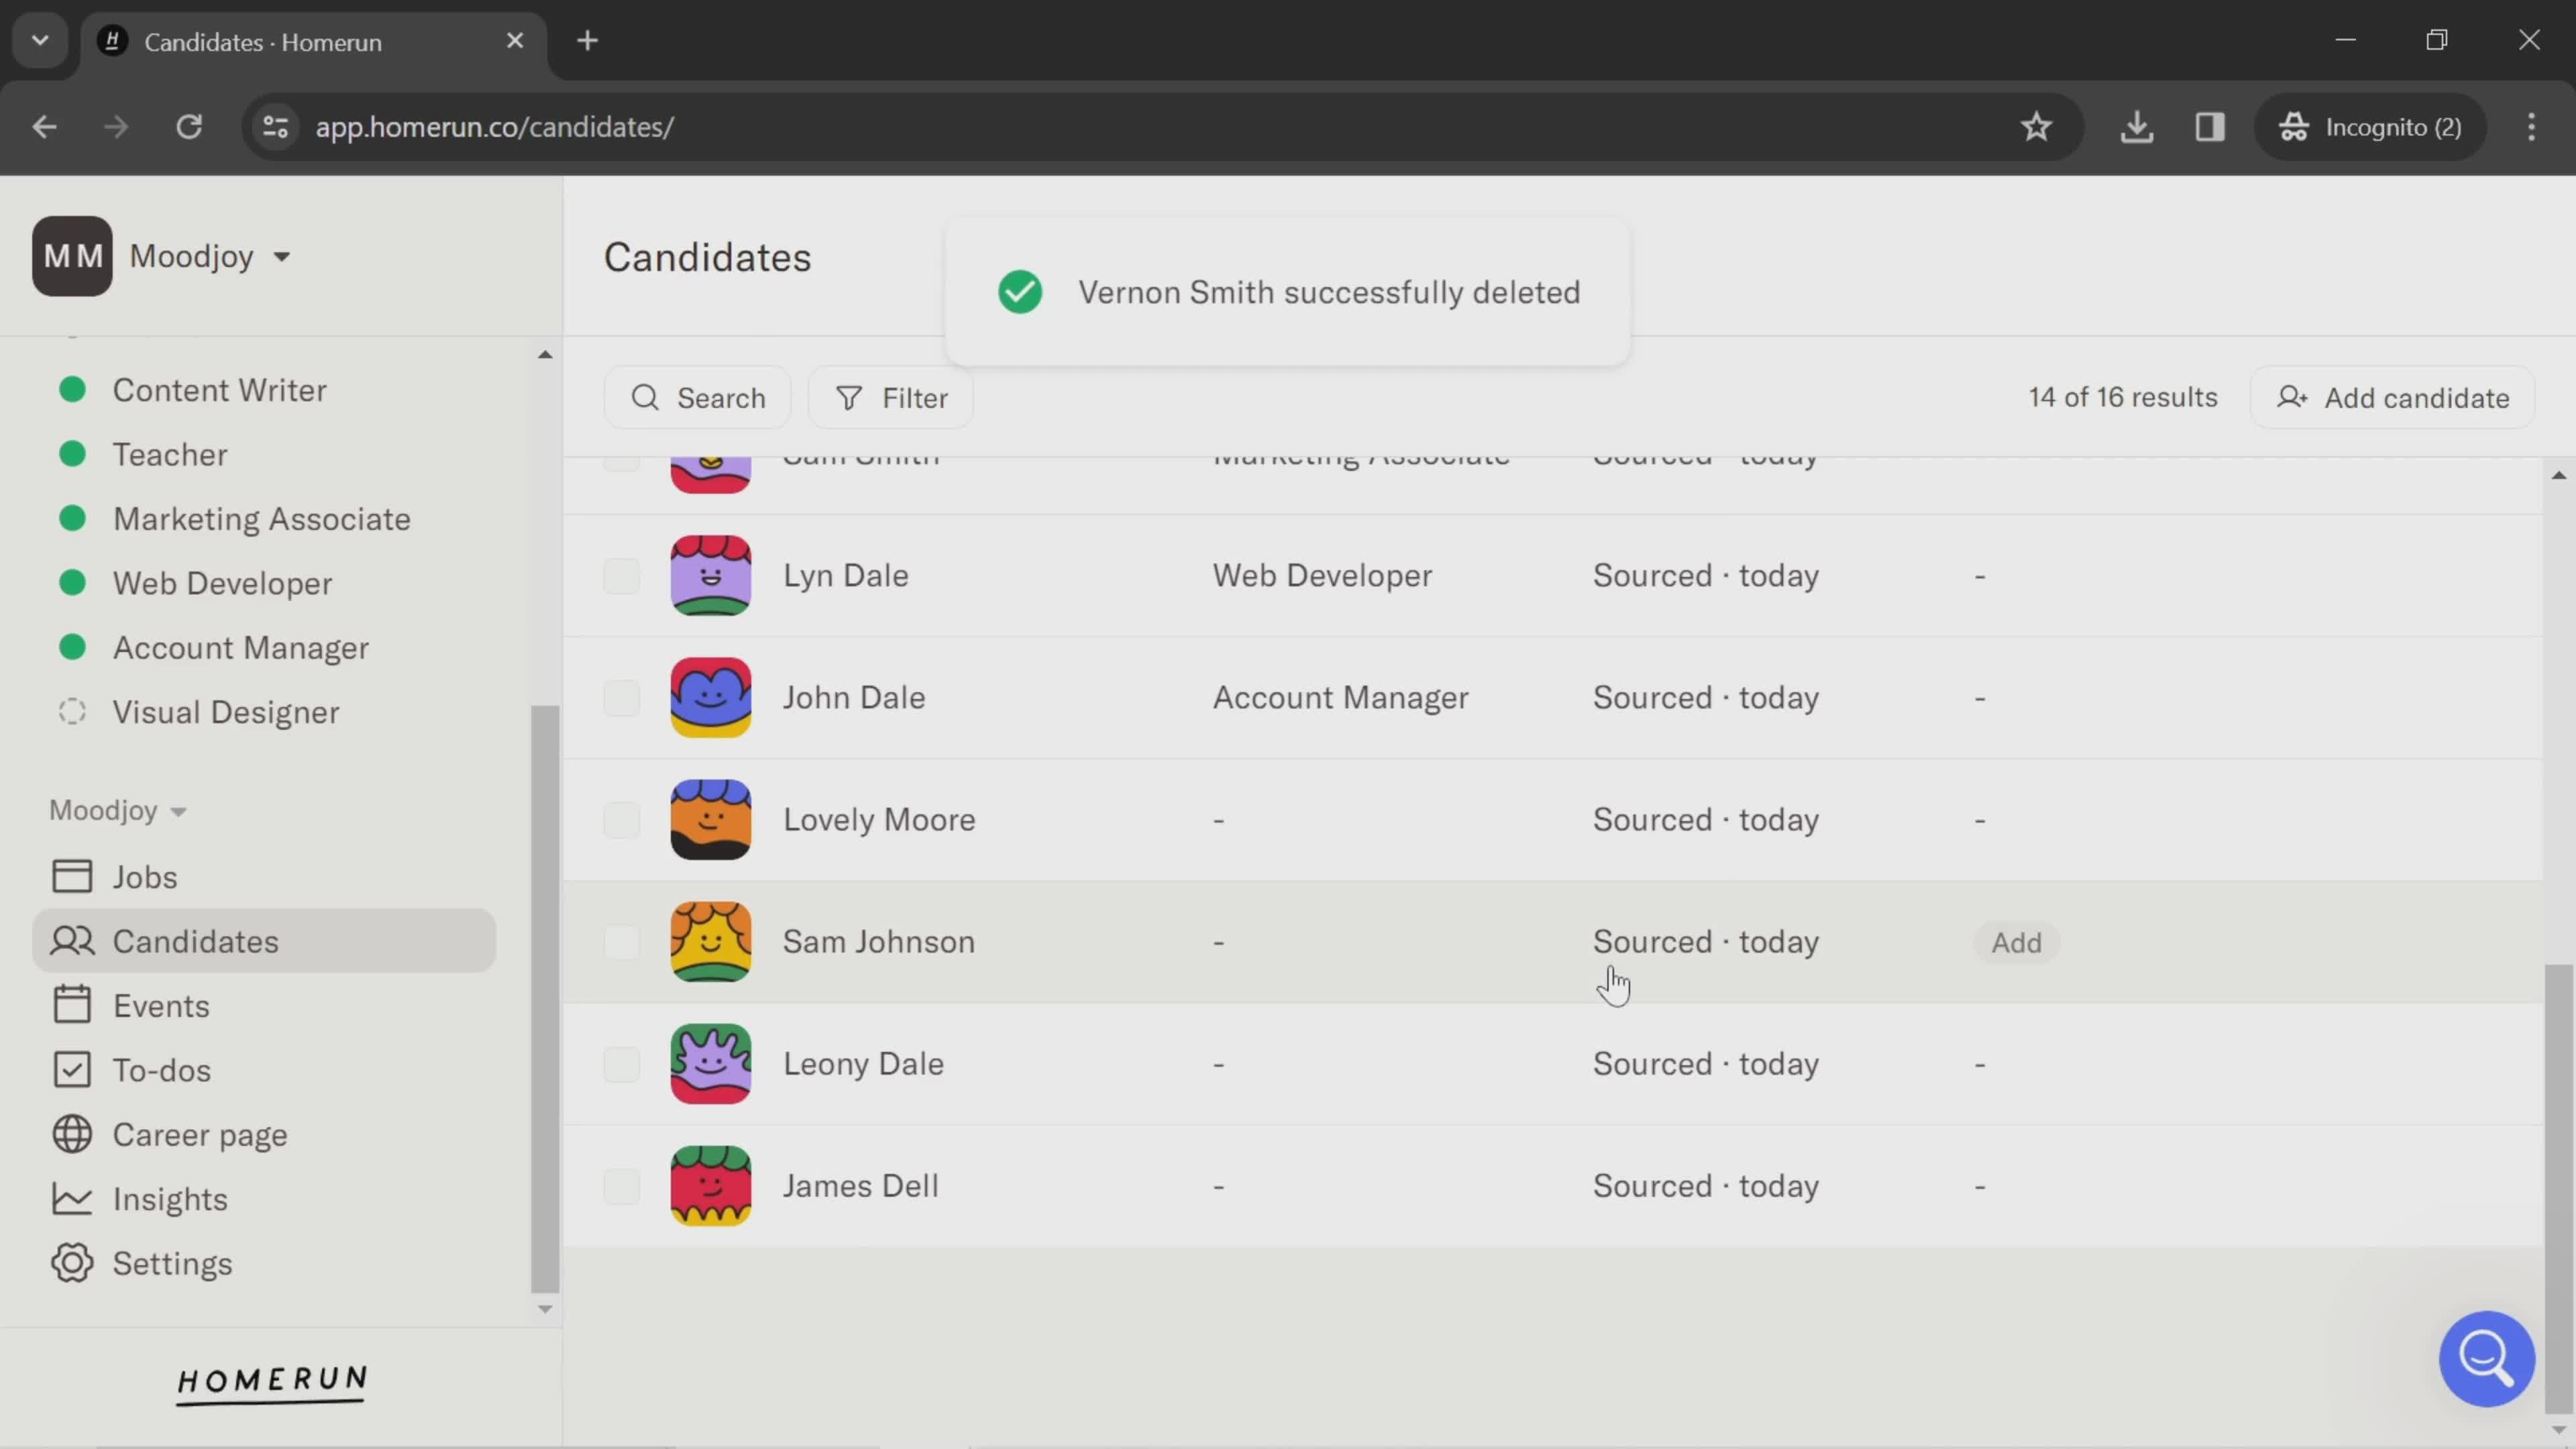
Task: Select the James Dell checkbox
Action: click(621, 1186)
